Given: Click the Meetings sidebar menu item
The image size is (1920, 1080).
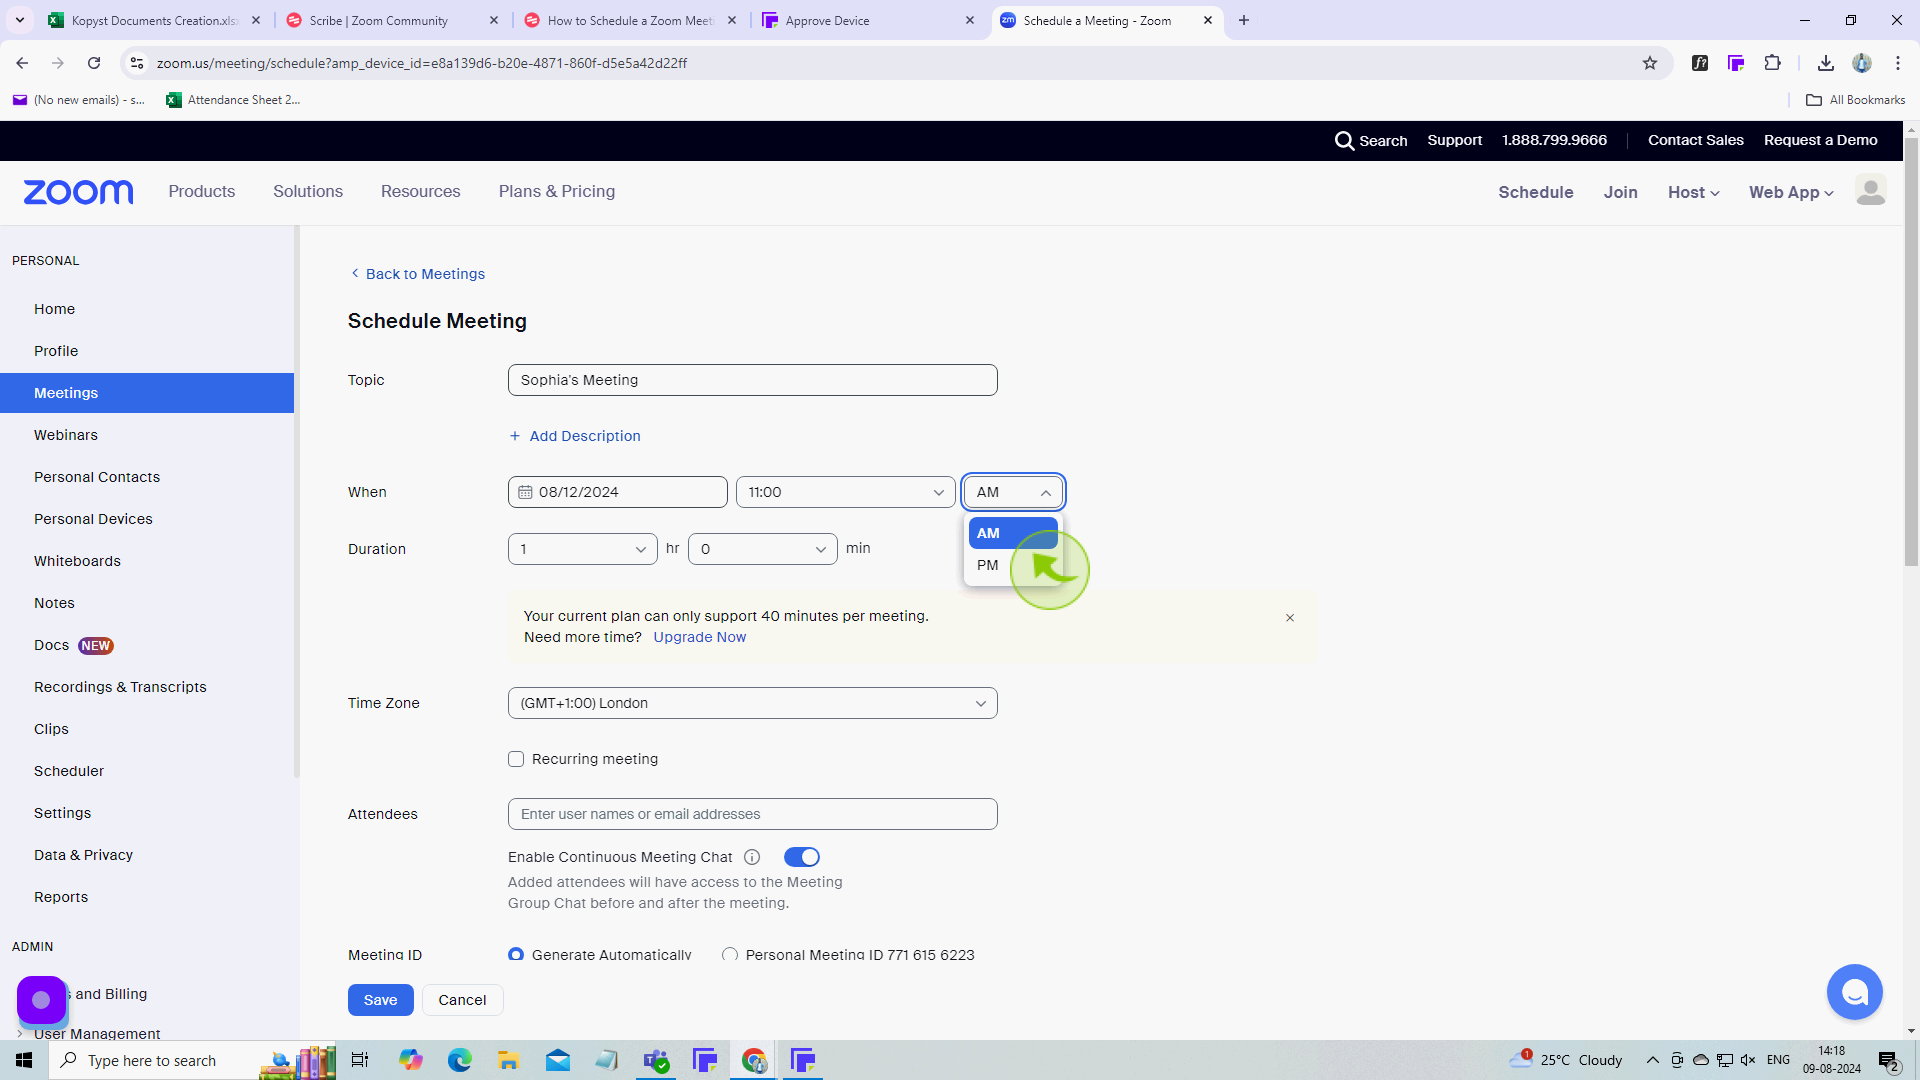Looking at the screenshot, I should (x=66, y=392).
